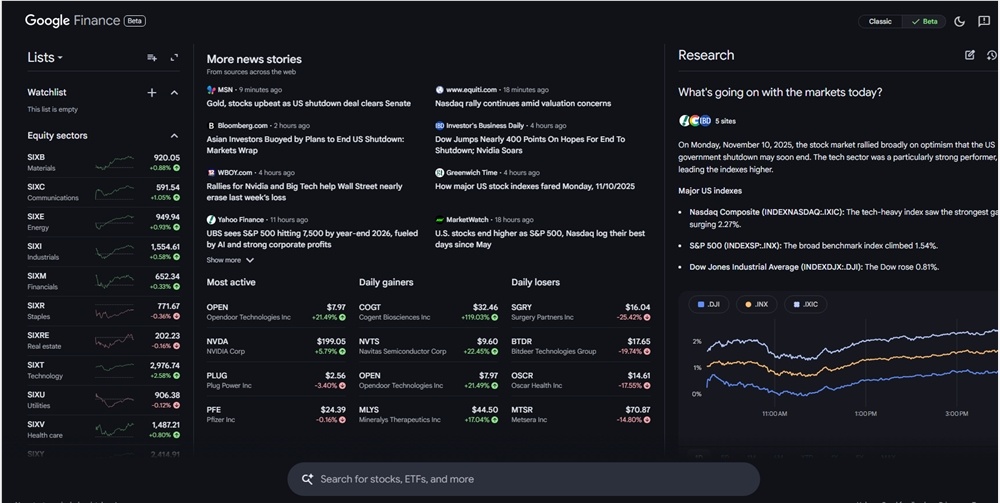Open the MSN gold and stocks news story

[x=308, y=103]
